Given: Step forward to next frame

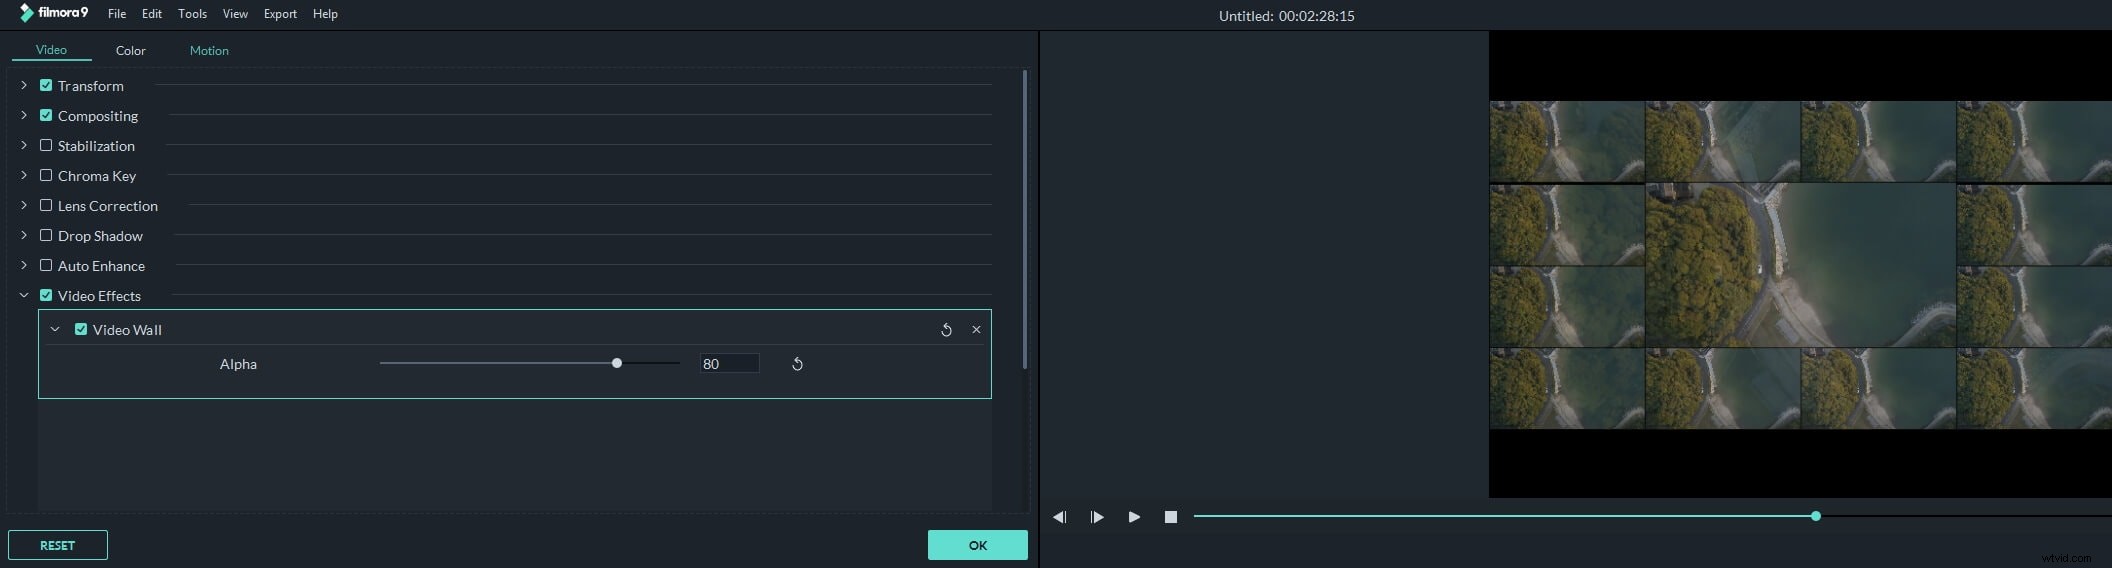Looking at the screenshot, I should click(x=1097, y=517).
